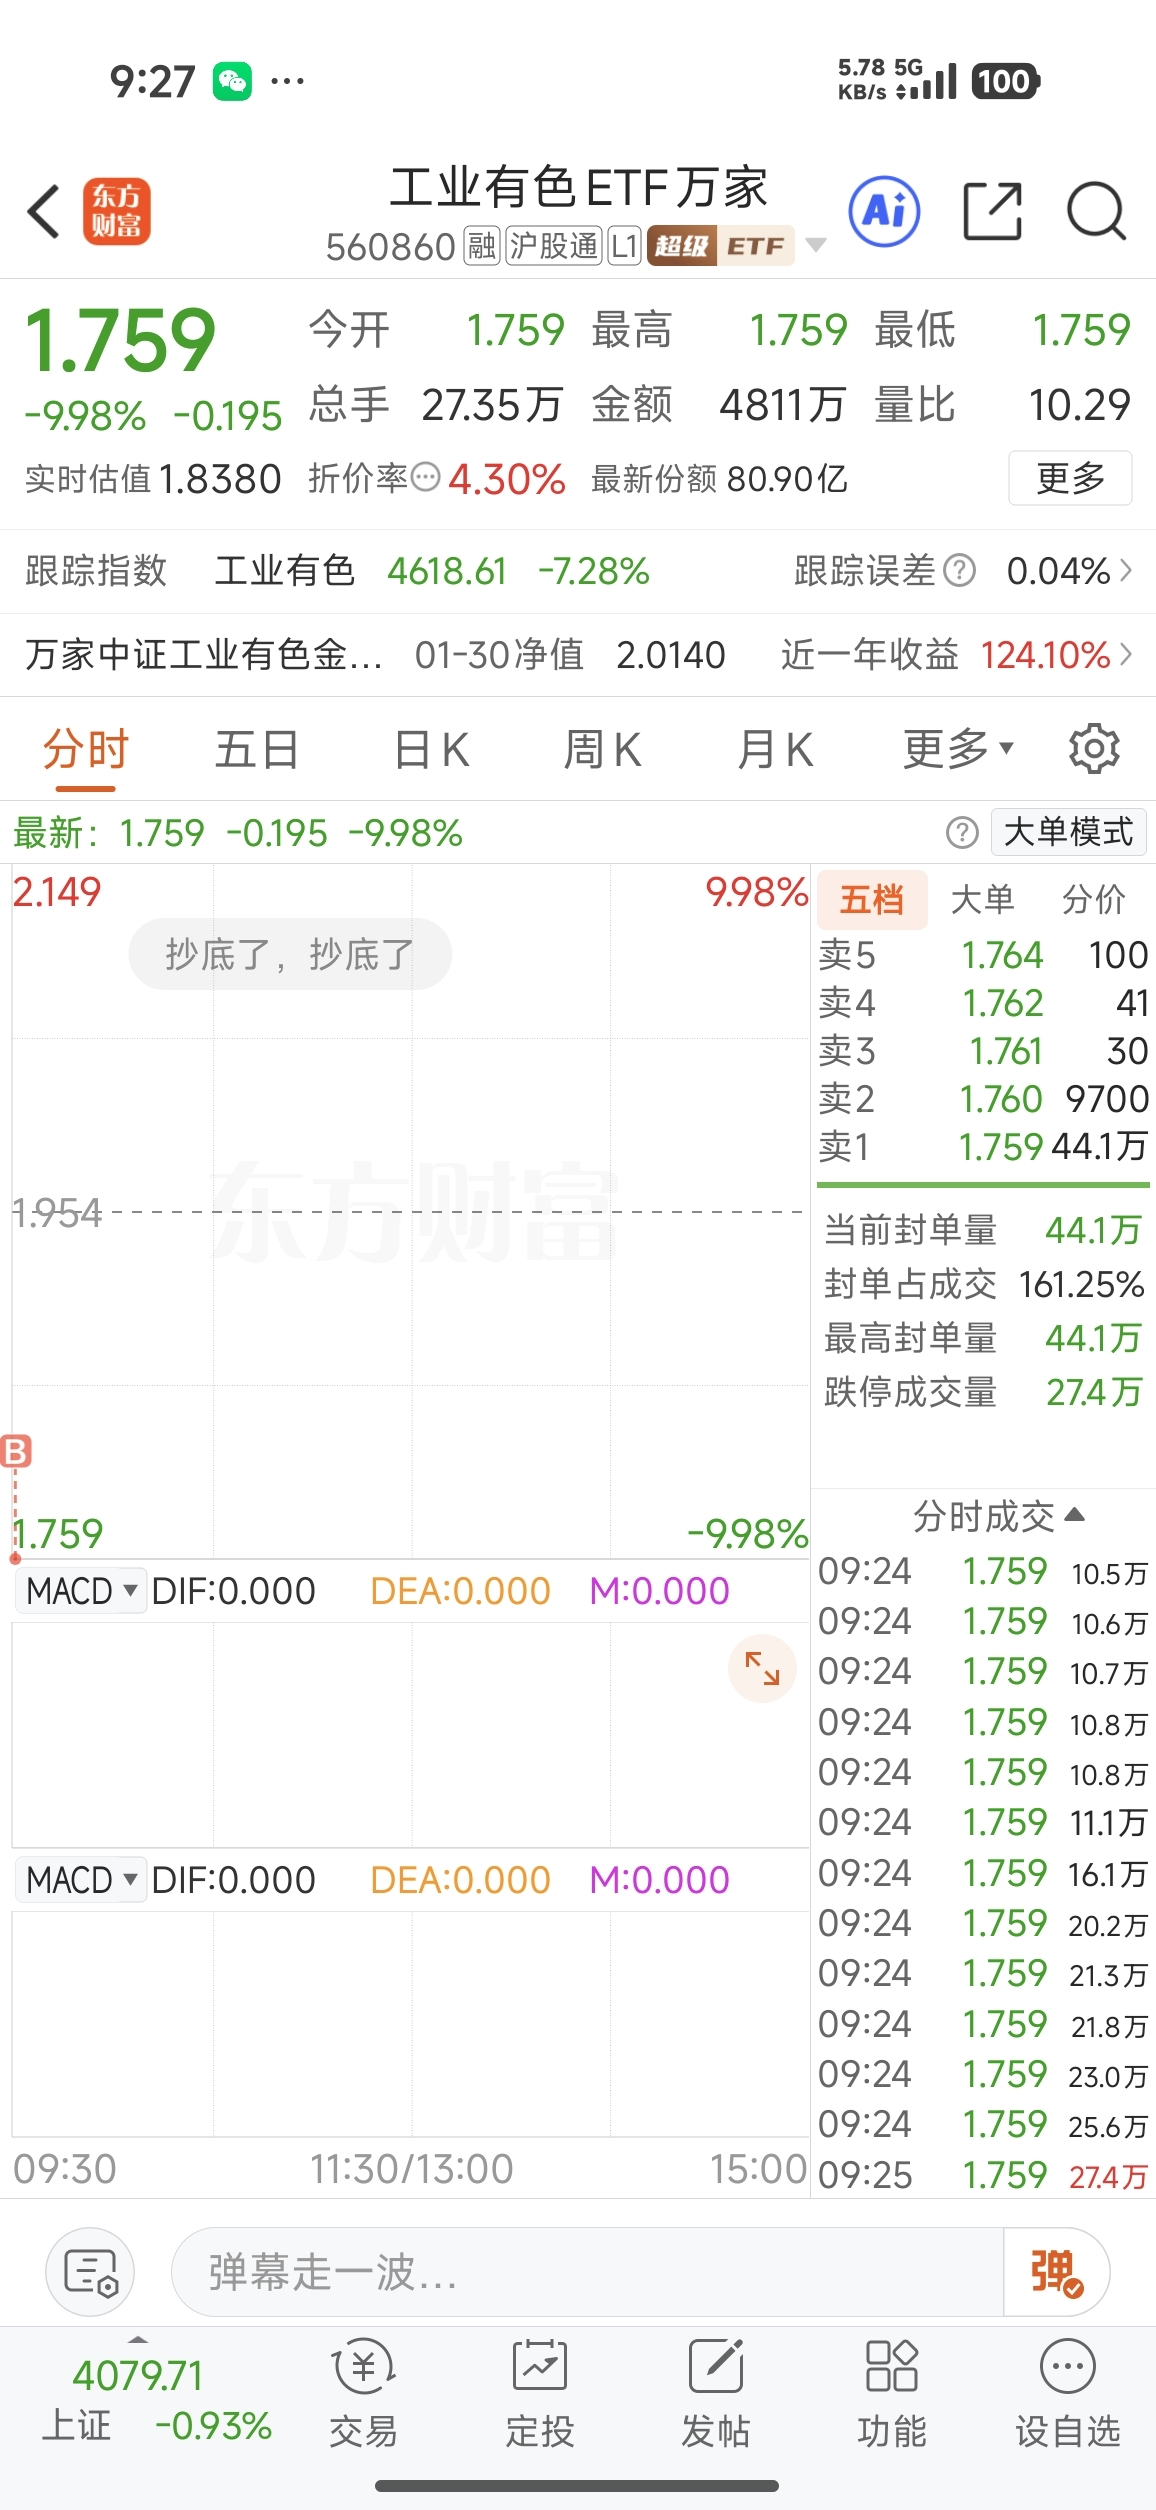
Task: Tap the 最高封单量 44.1万 row
Action: click(983, 1338)
